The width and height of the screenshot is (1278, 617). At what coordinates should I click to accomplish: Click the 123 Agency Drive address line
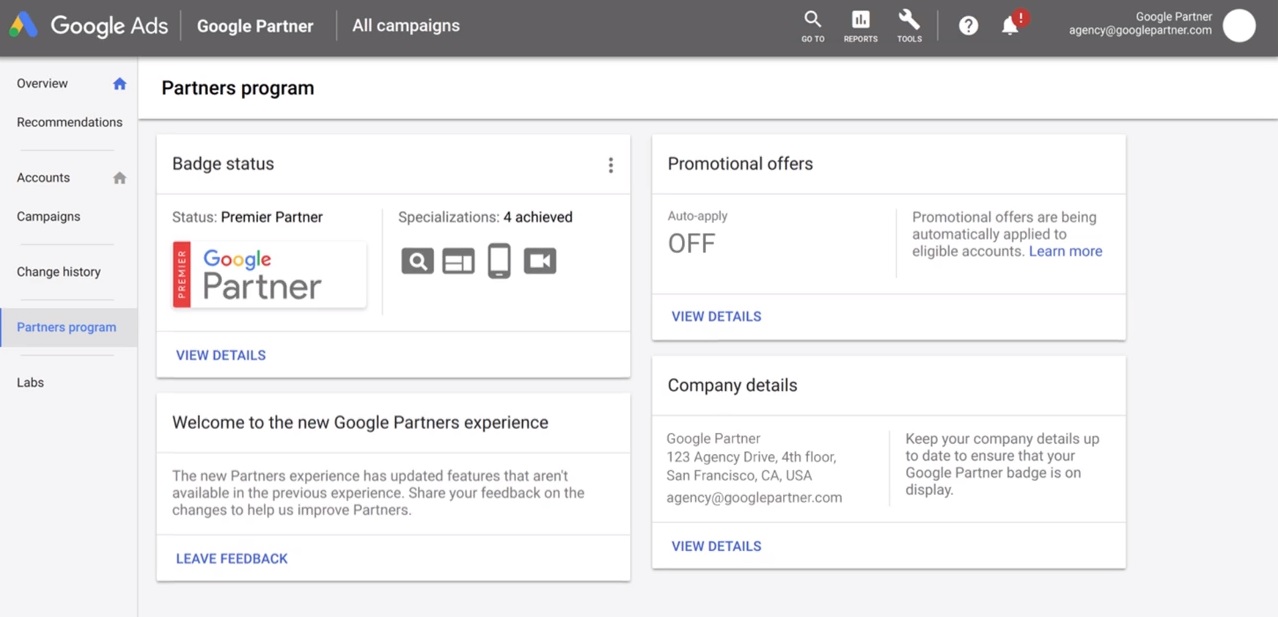pos(751,457)
